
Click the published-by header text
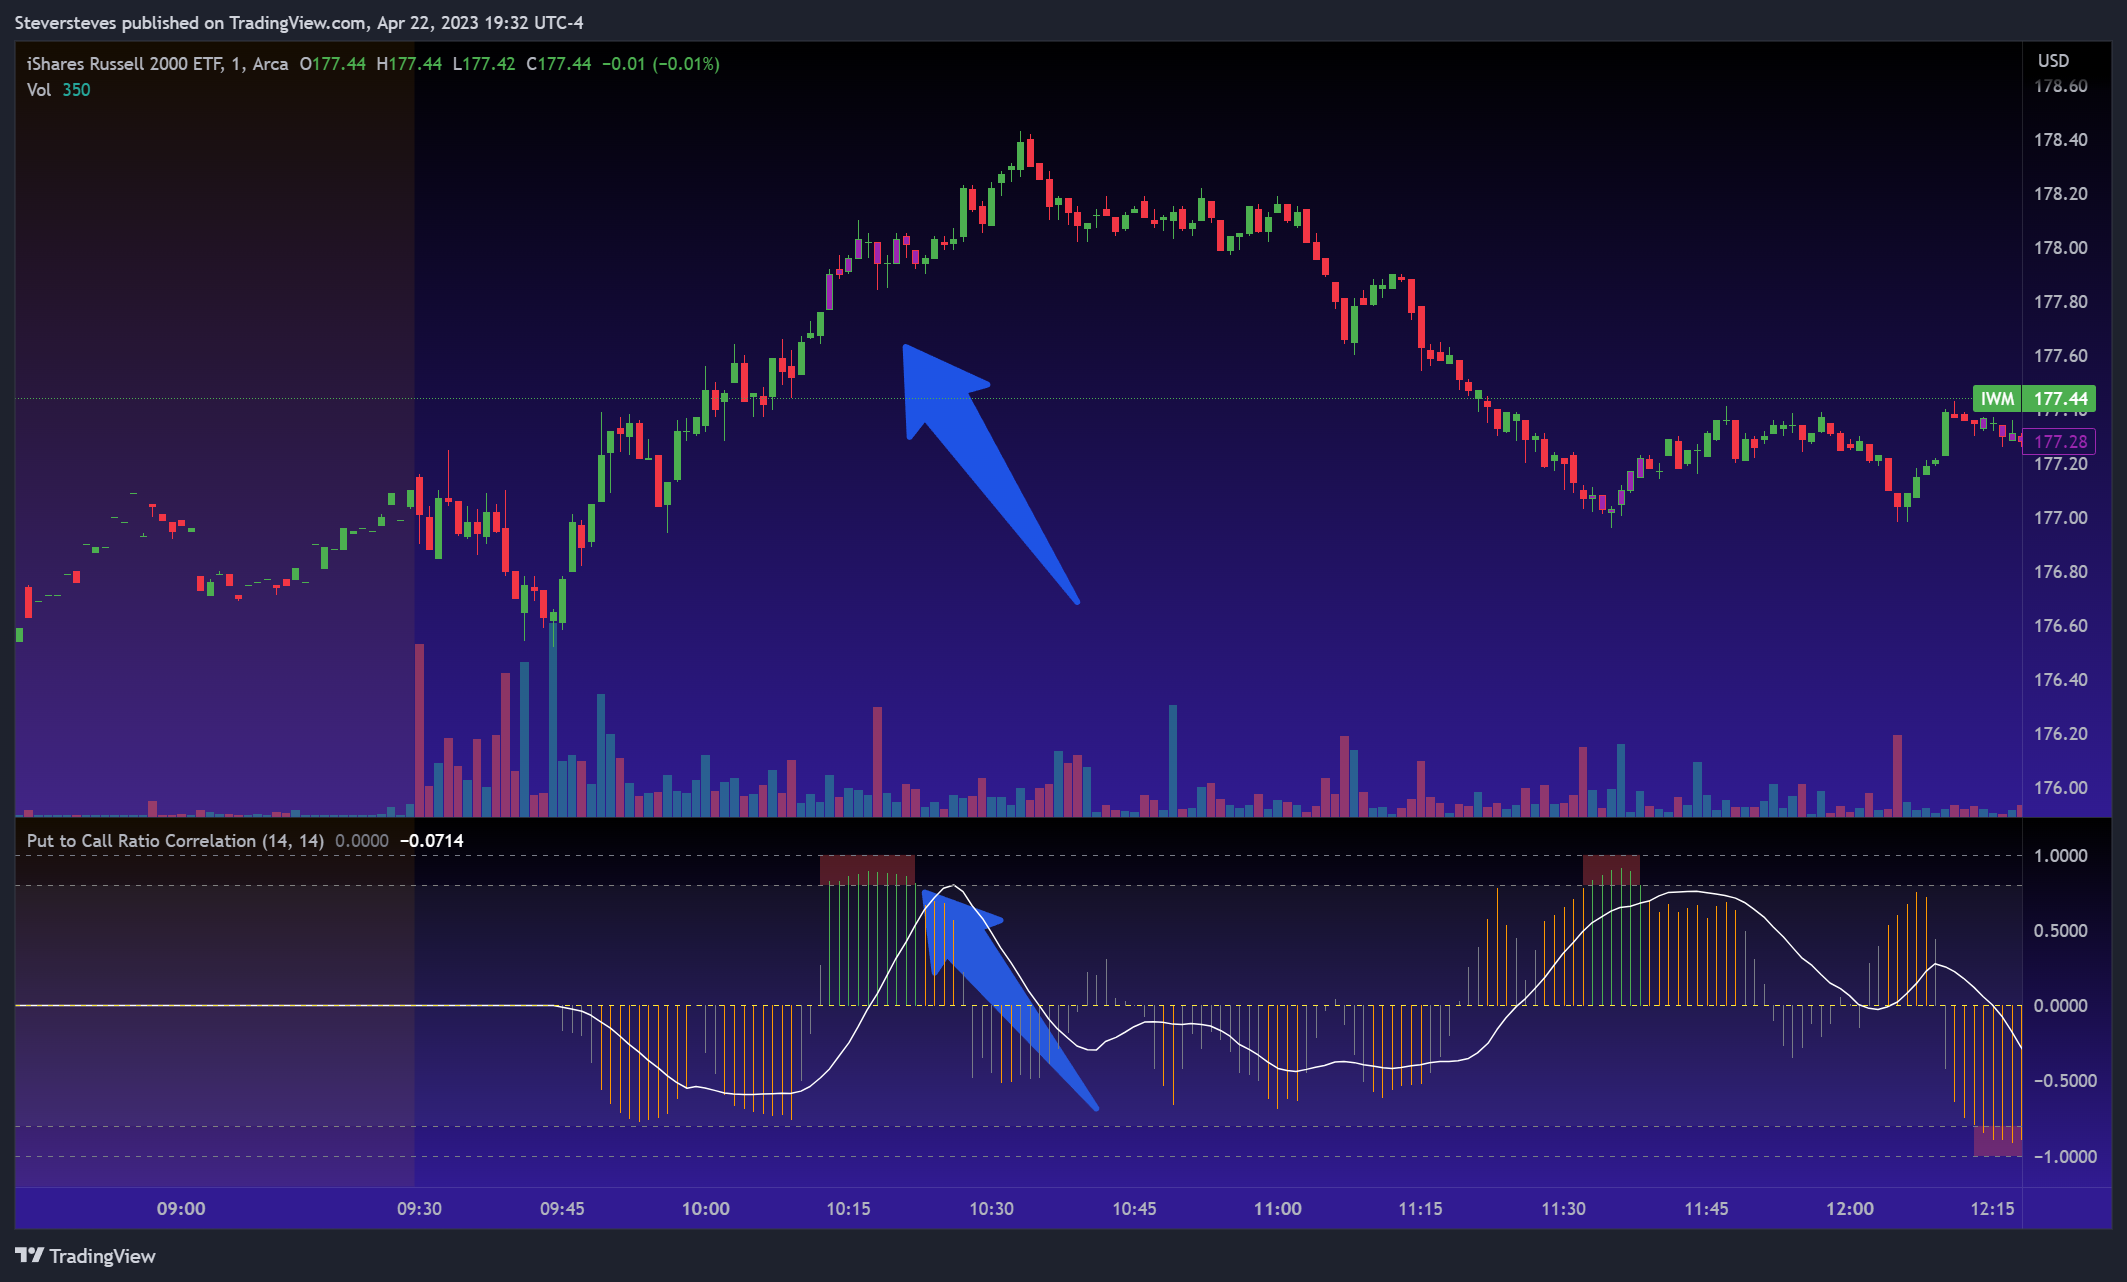299,22
